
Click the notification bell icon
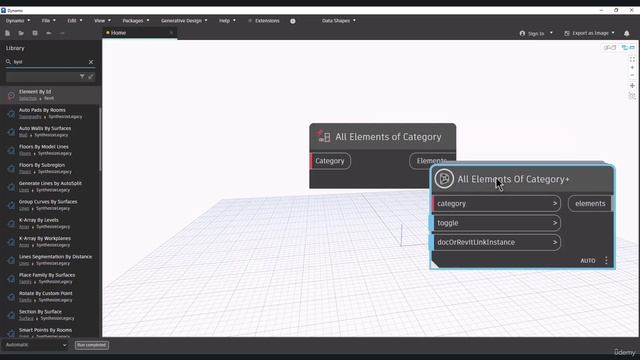[x=627, y=33]
